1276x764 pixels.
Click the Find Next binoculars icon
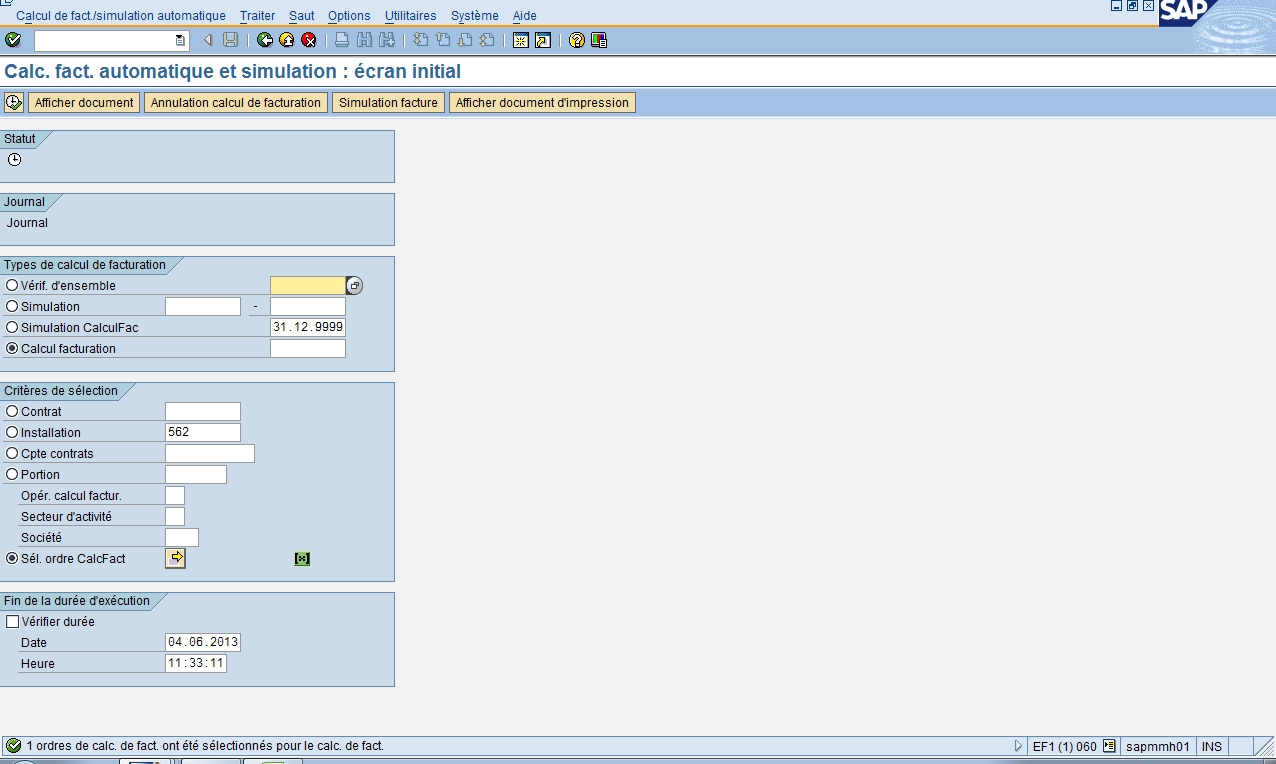point(386,40)
